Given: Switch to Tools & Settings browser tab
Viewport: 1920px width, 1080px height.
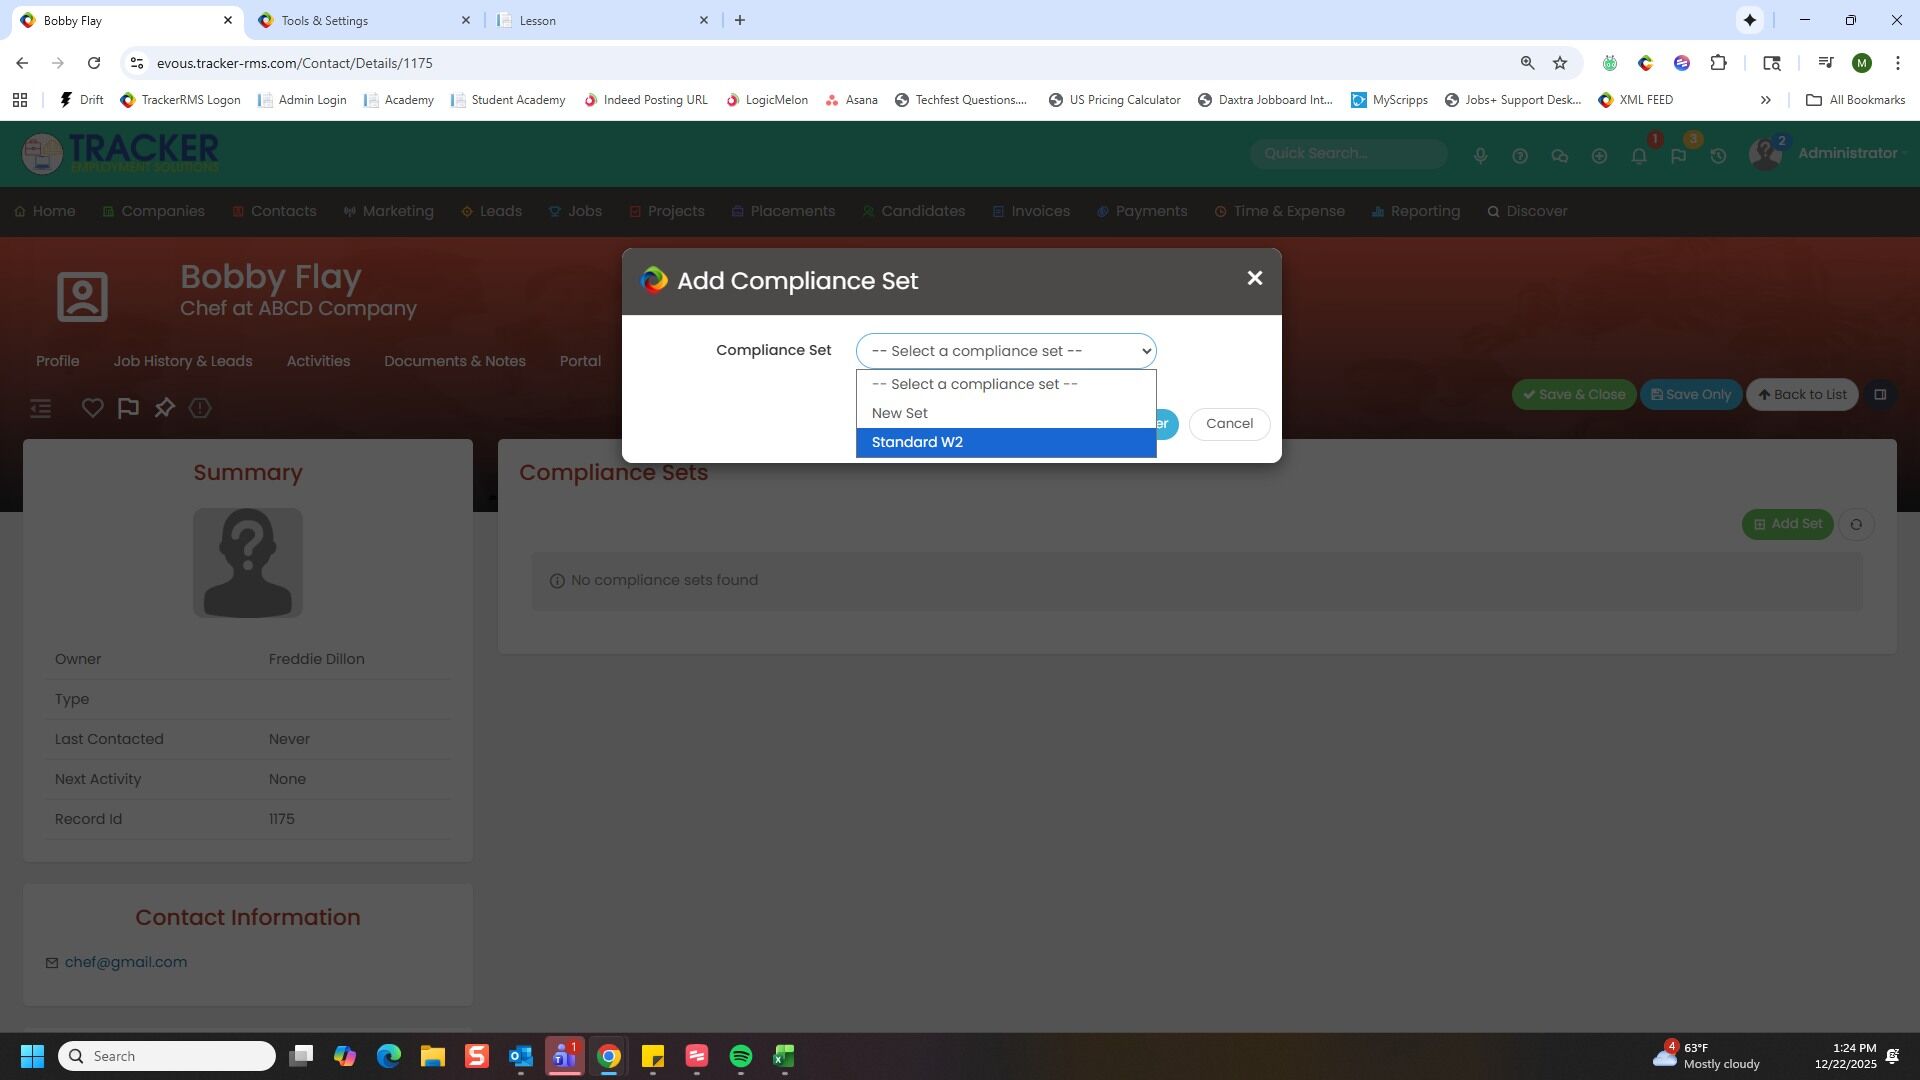Looking at the screenshot, I should pos(325,20).
